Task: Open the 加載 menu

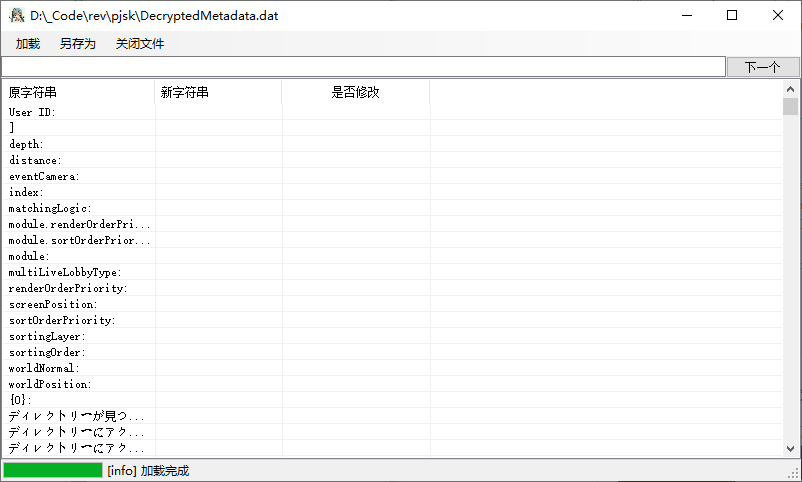Action: coord(28,44)
